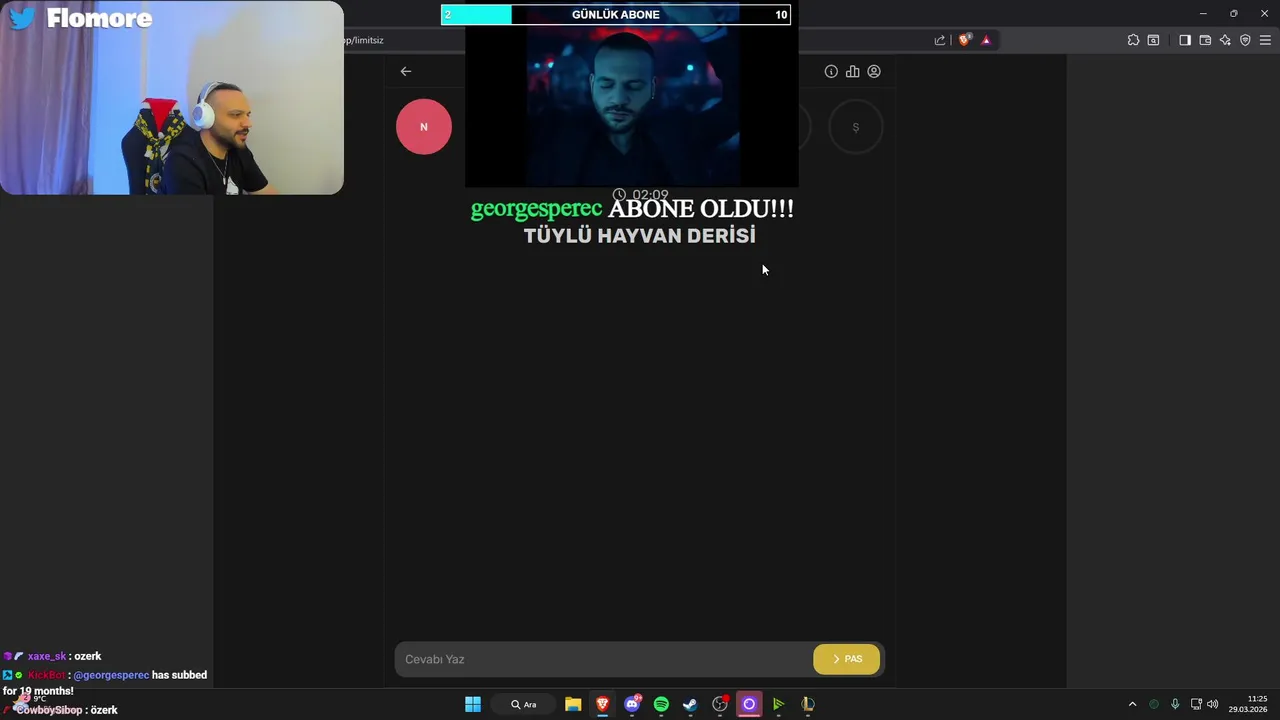Select the red N letter circle
1280x720 pixels.
[x=424, y=127]
